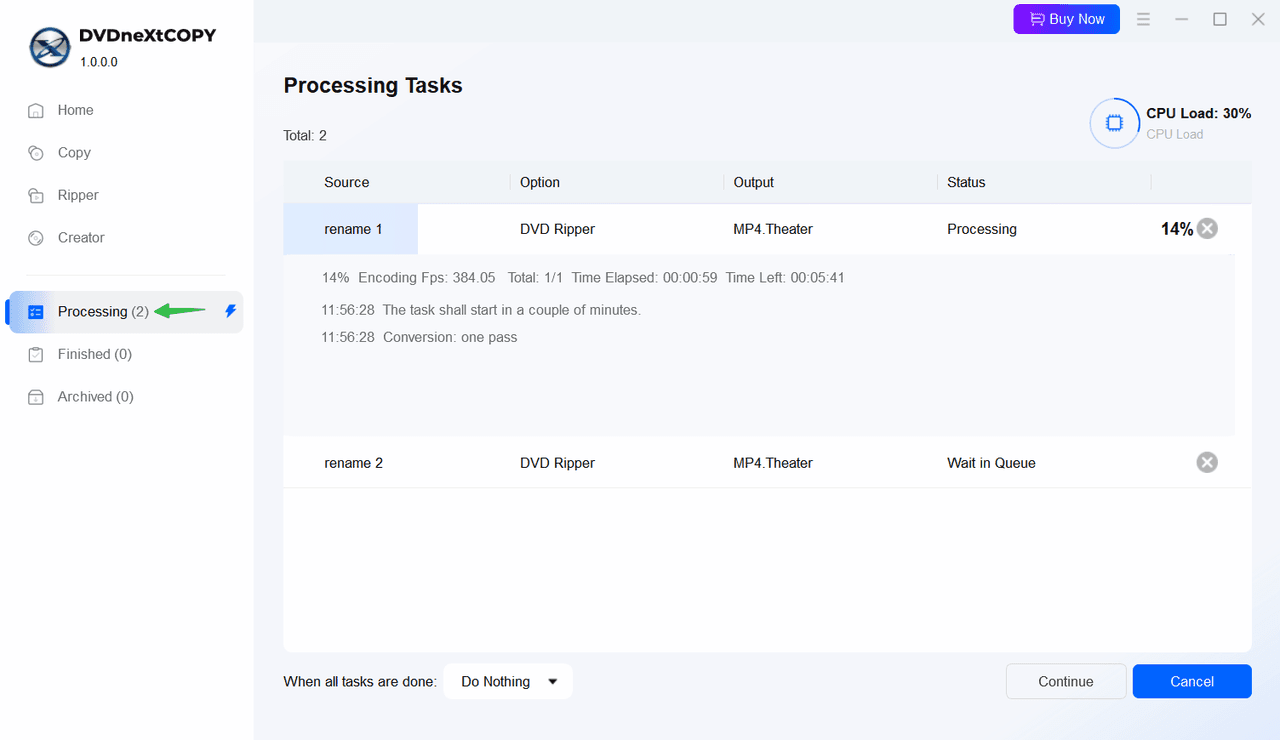Click the Home icon in sidebar
This screenshot has height=740, width=1280.
click(x=36, y=111)
